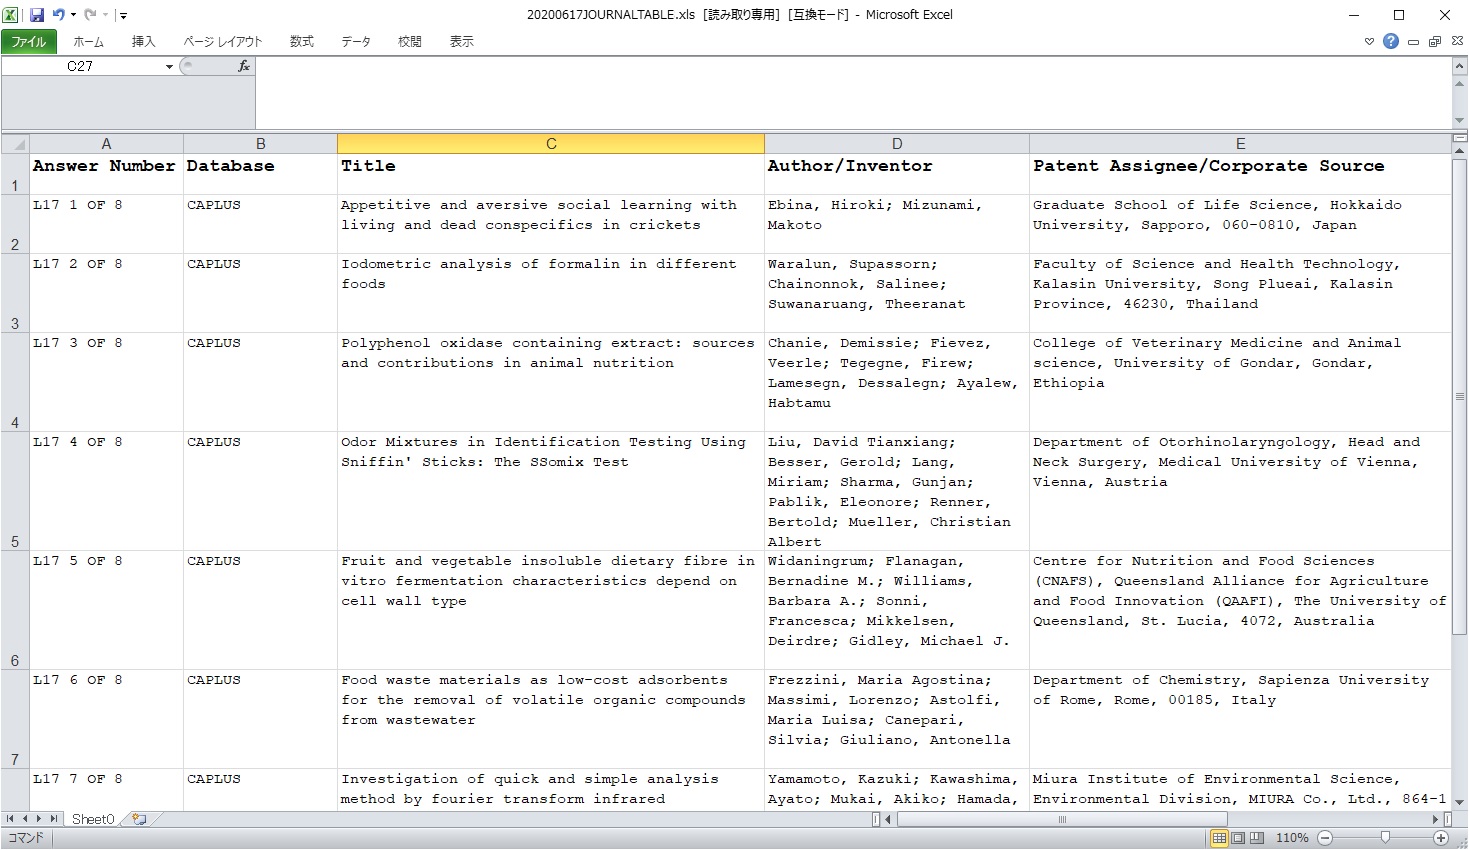Click the Name Box showing C27
The image size is (1469, 850).
pyautogui.click(x=82, y=66)
